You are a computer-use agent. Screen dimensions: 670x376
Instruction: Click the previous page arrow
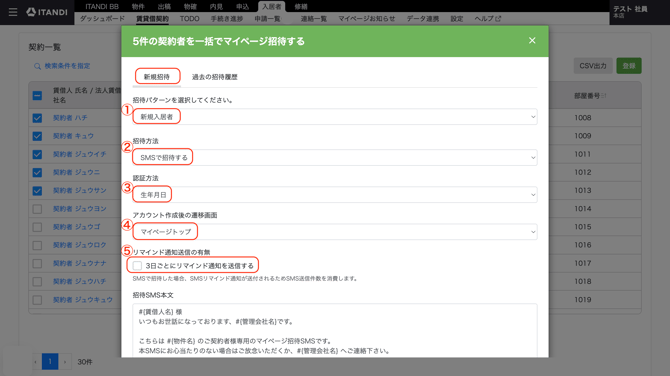(x=35, y=362)
